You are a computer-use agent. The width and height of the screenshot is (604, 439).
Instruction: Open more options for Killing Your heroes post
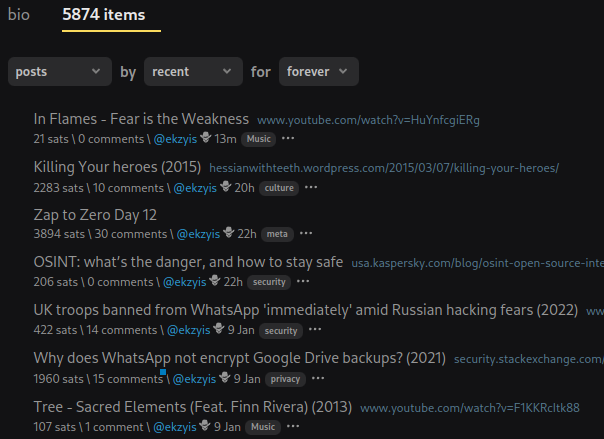coord(311,187)
